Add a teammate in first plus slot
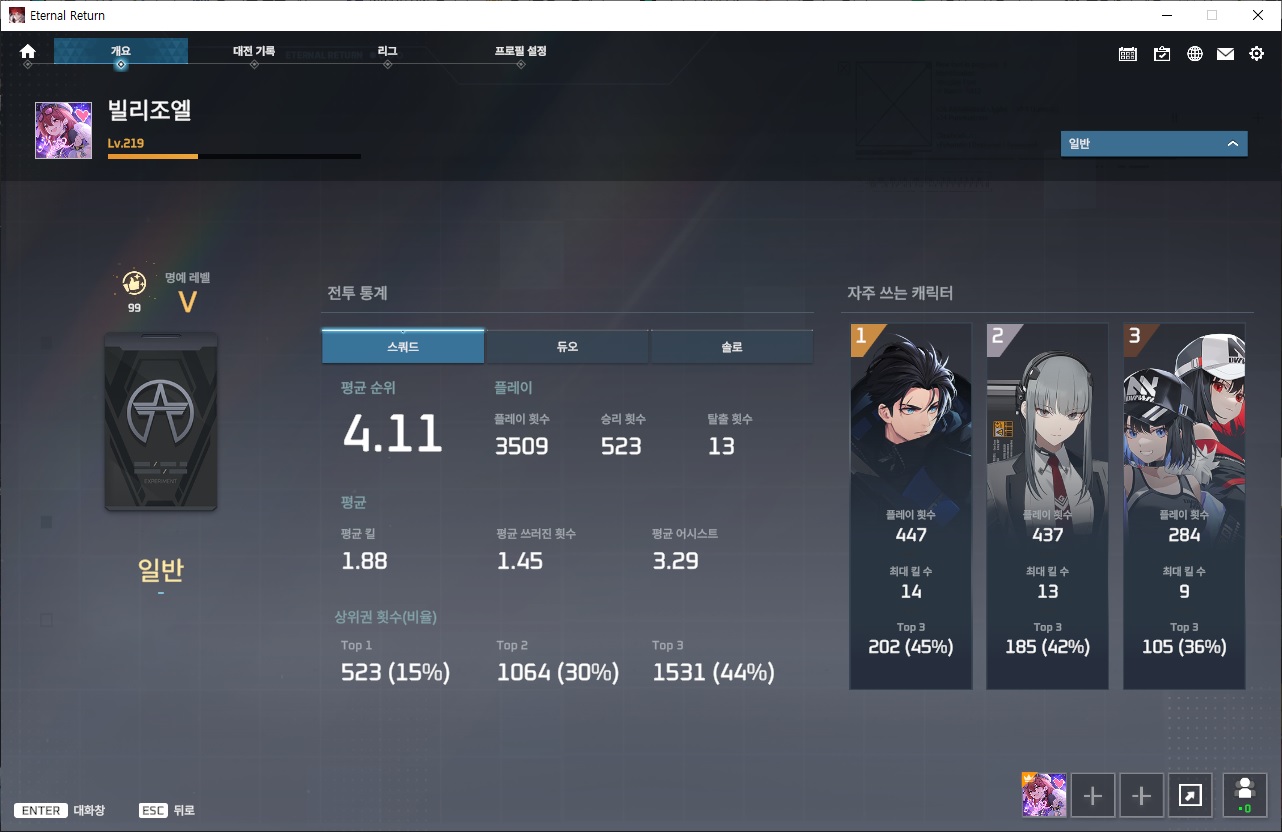Image resolution: width=1282 pixels, height=832 pixels. point(1093,796)
